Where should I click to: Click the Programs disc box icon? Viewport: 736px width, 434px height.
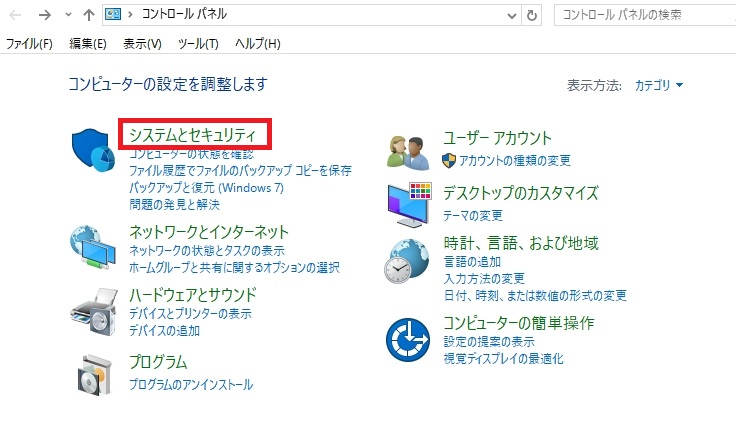[x=95, y=375]
